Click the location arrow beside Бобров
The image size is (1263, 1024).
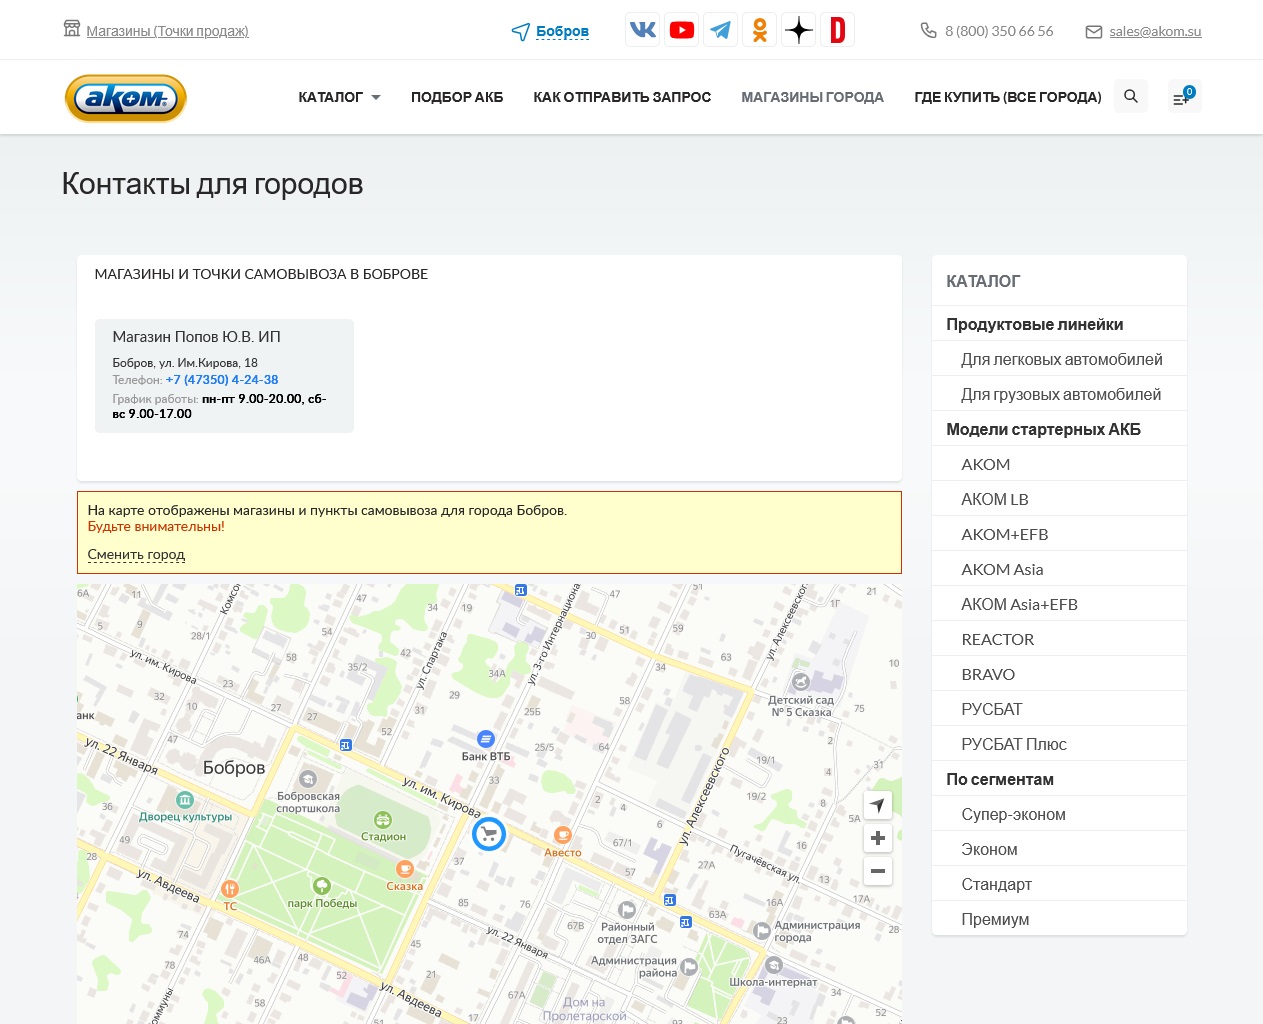click(520, 32)
